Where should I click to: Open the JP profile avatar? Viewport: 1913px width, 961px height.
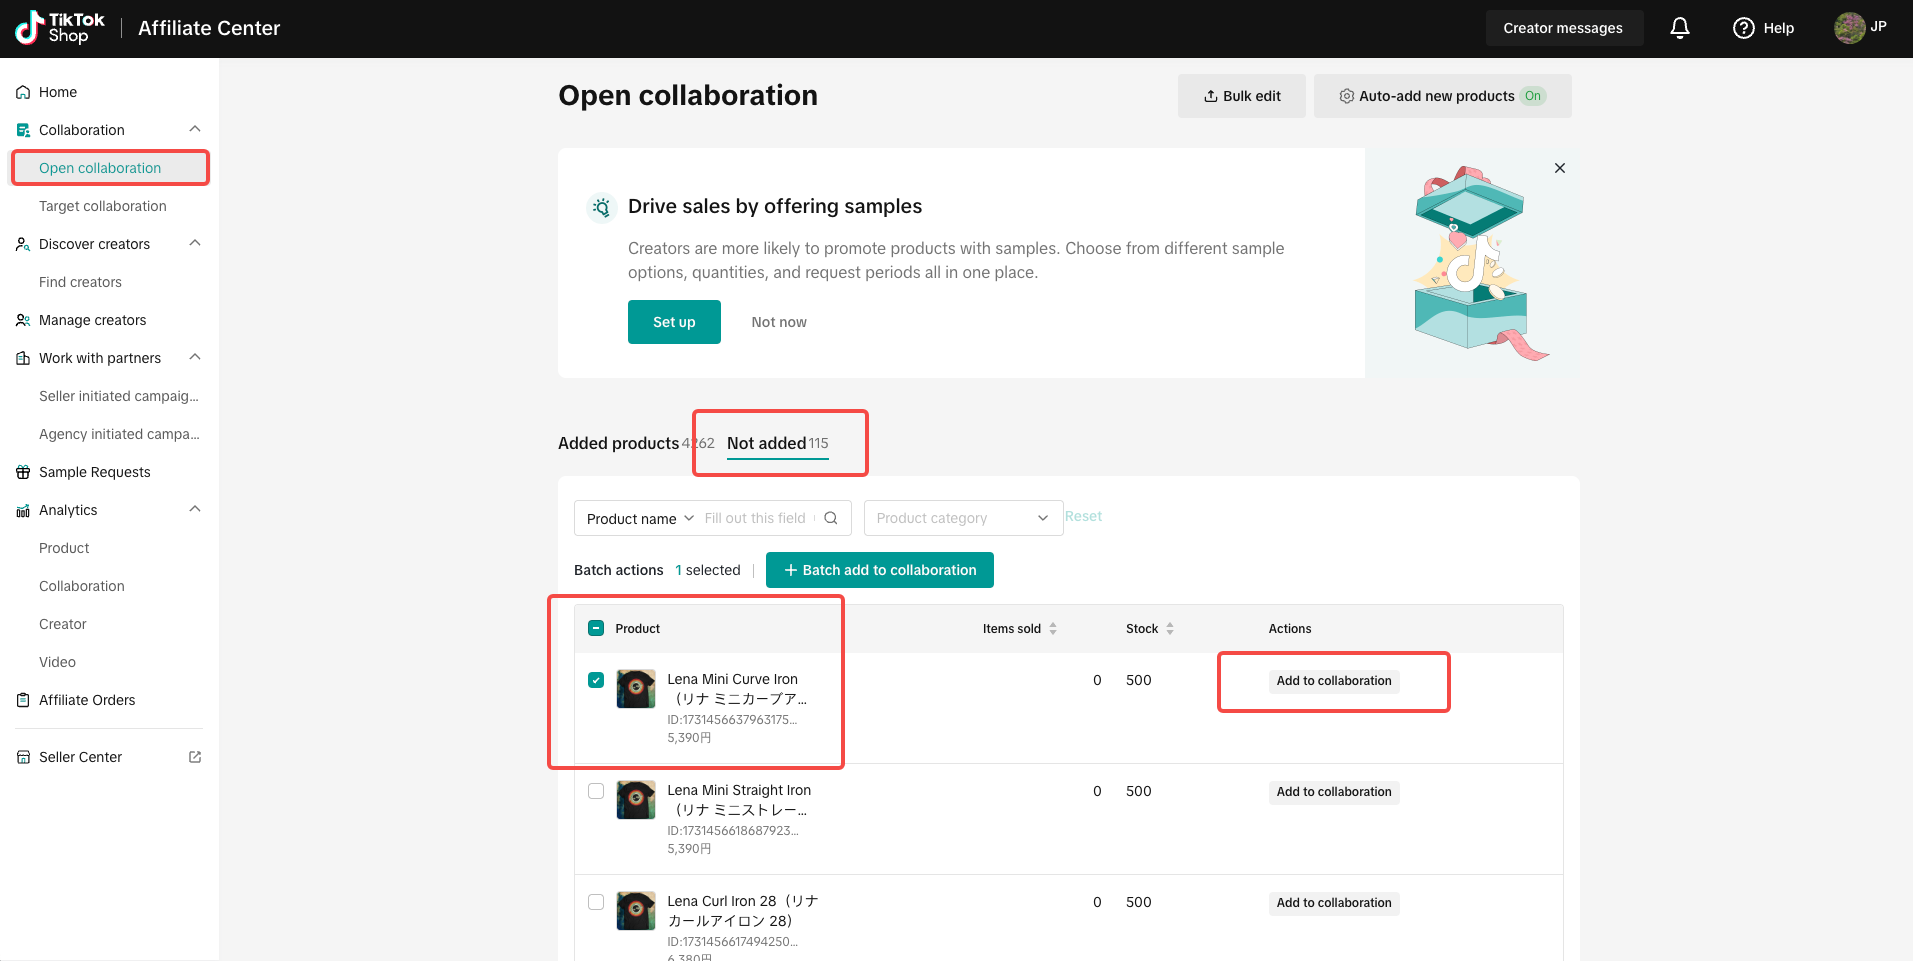coord(1850,28)
